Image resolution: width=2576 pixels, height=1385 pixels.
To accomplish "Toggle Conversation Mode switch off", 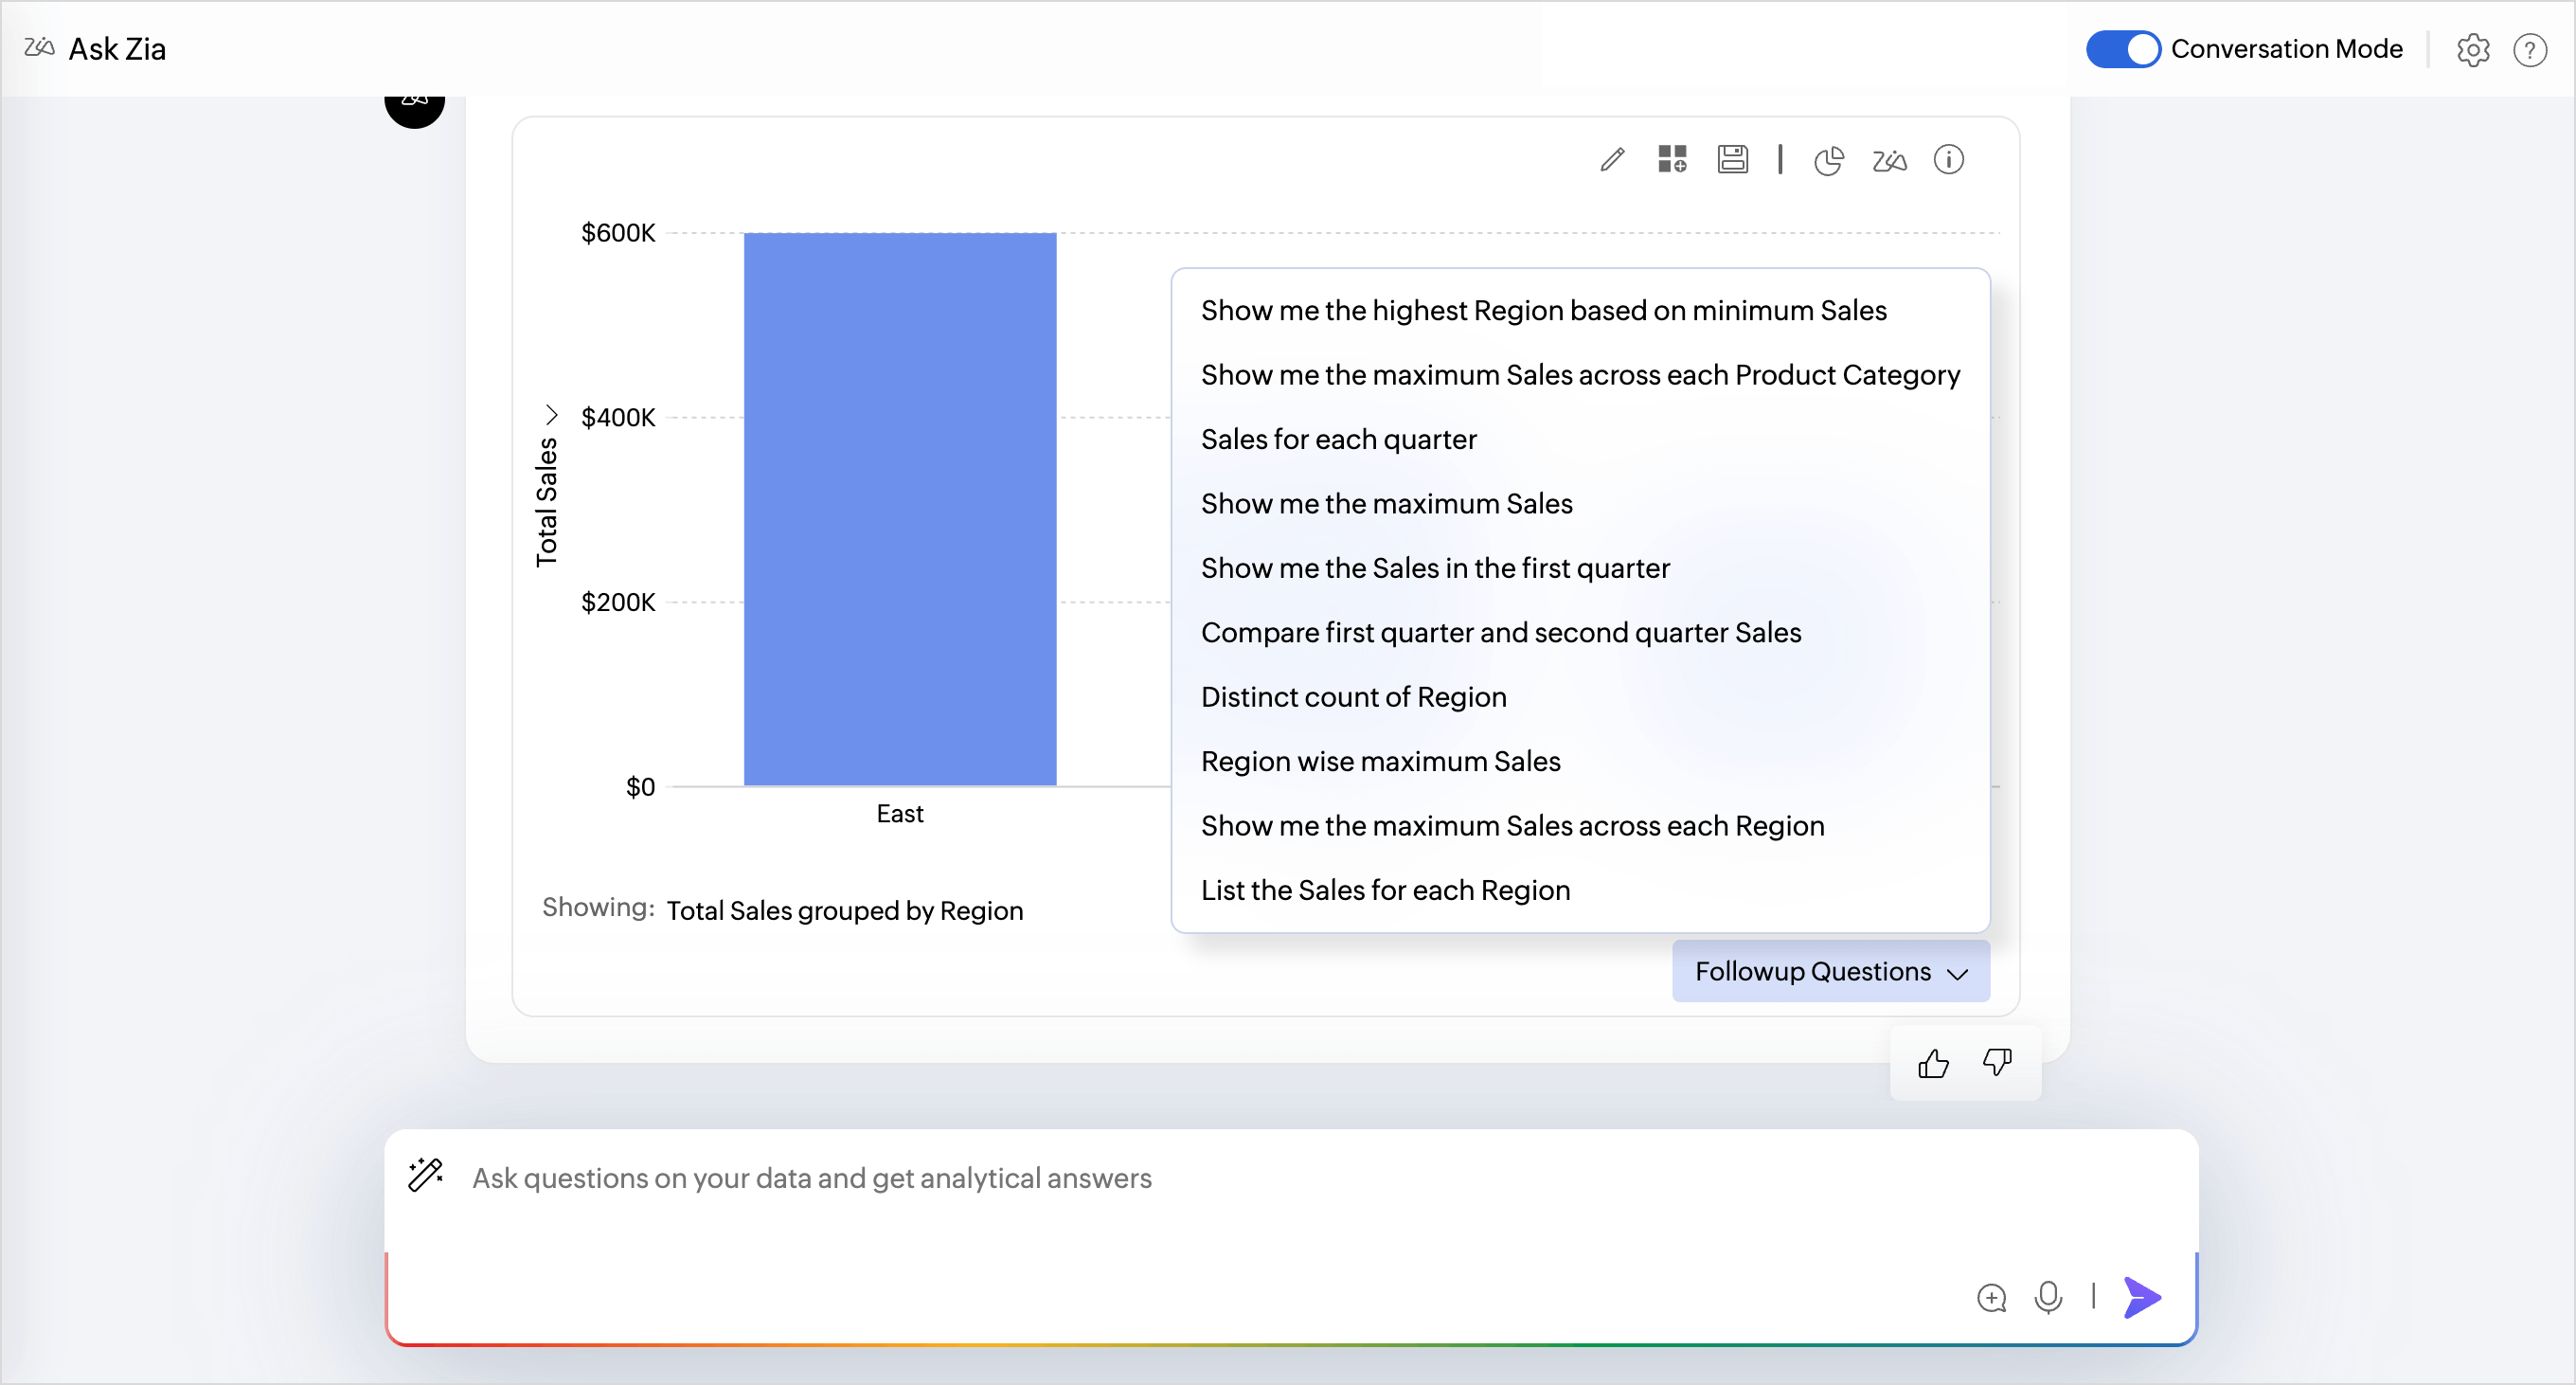I will pyautogui.click(x=2122, y=49).
